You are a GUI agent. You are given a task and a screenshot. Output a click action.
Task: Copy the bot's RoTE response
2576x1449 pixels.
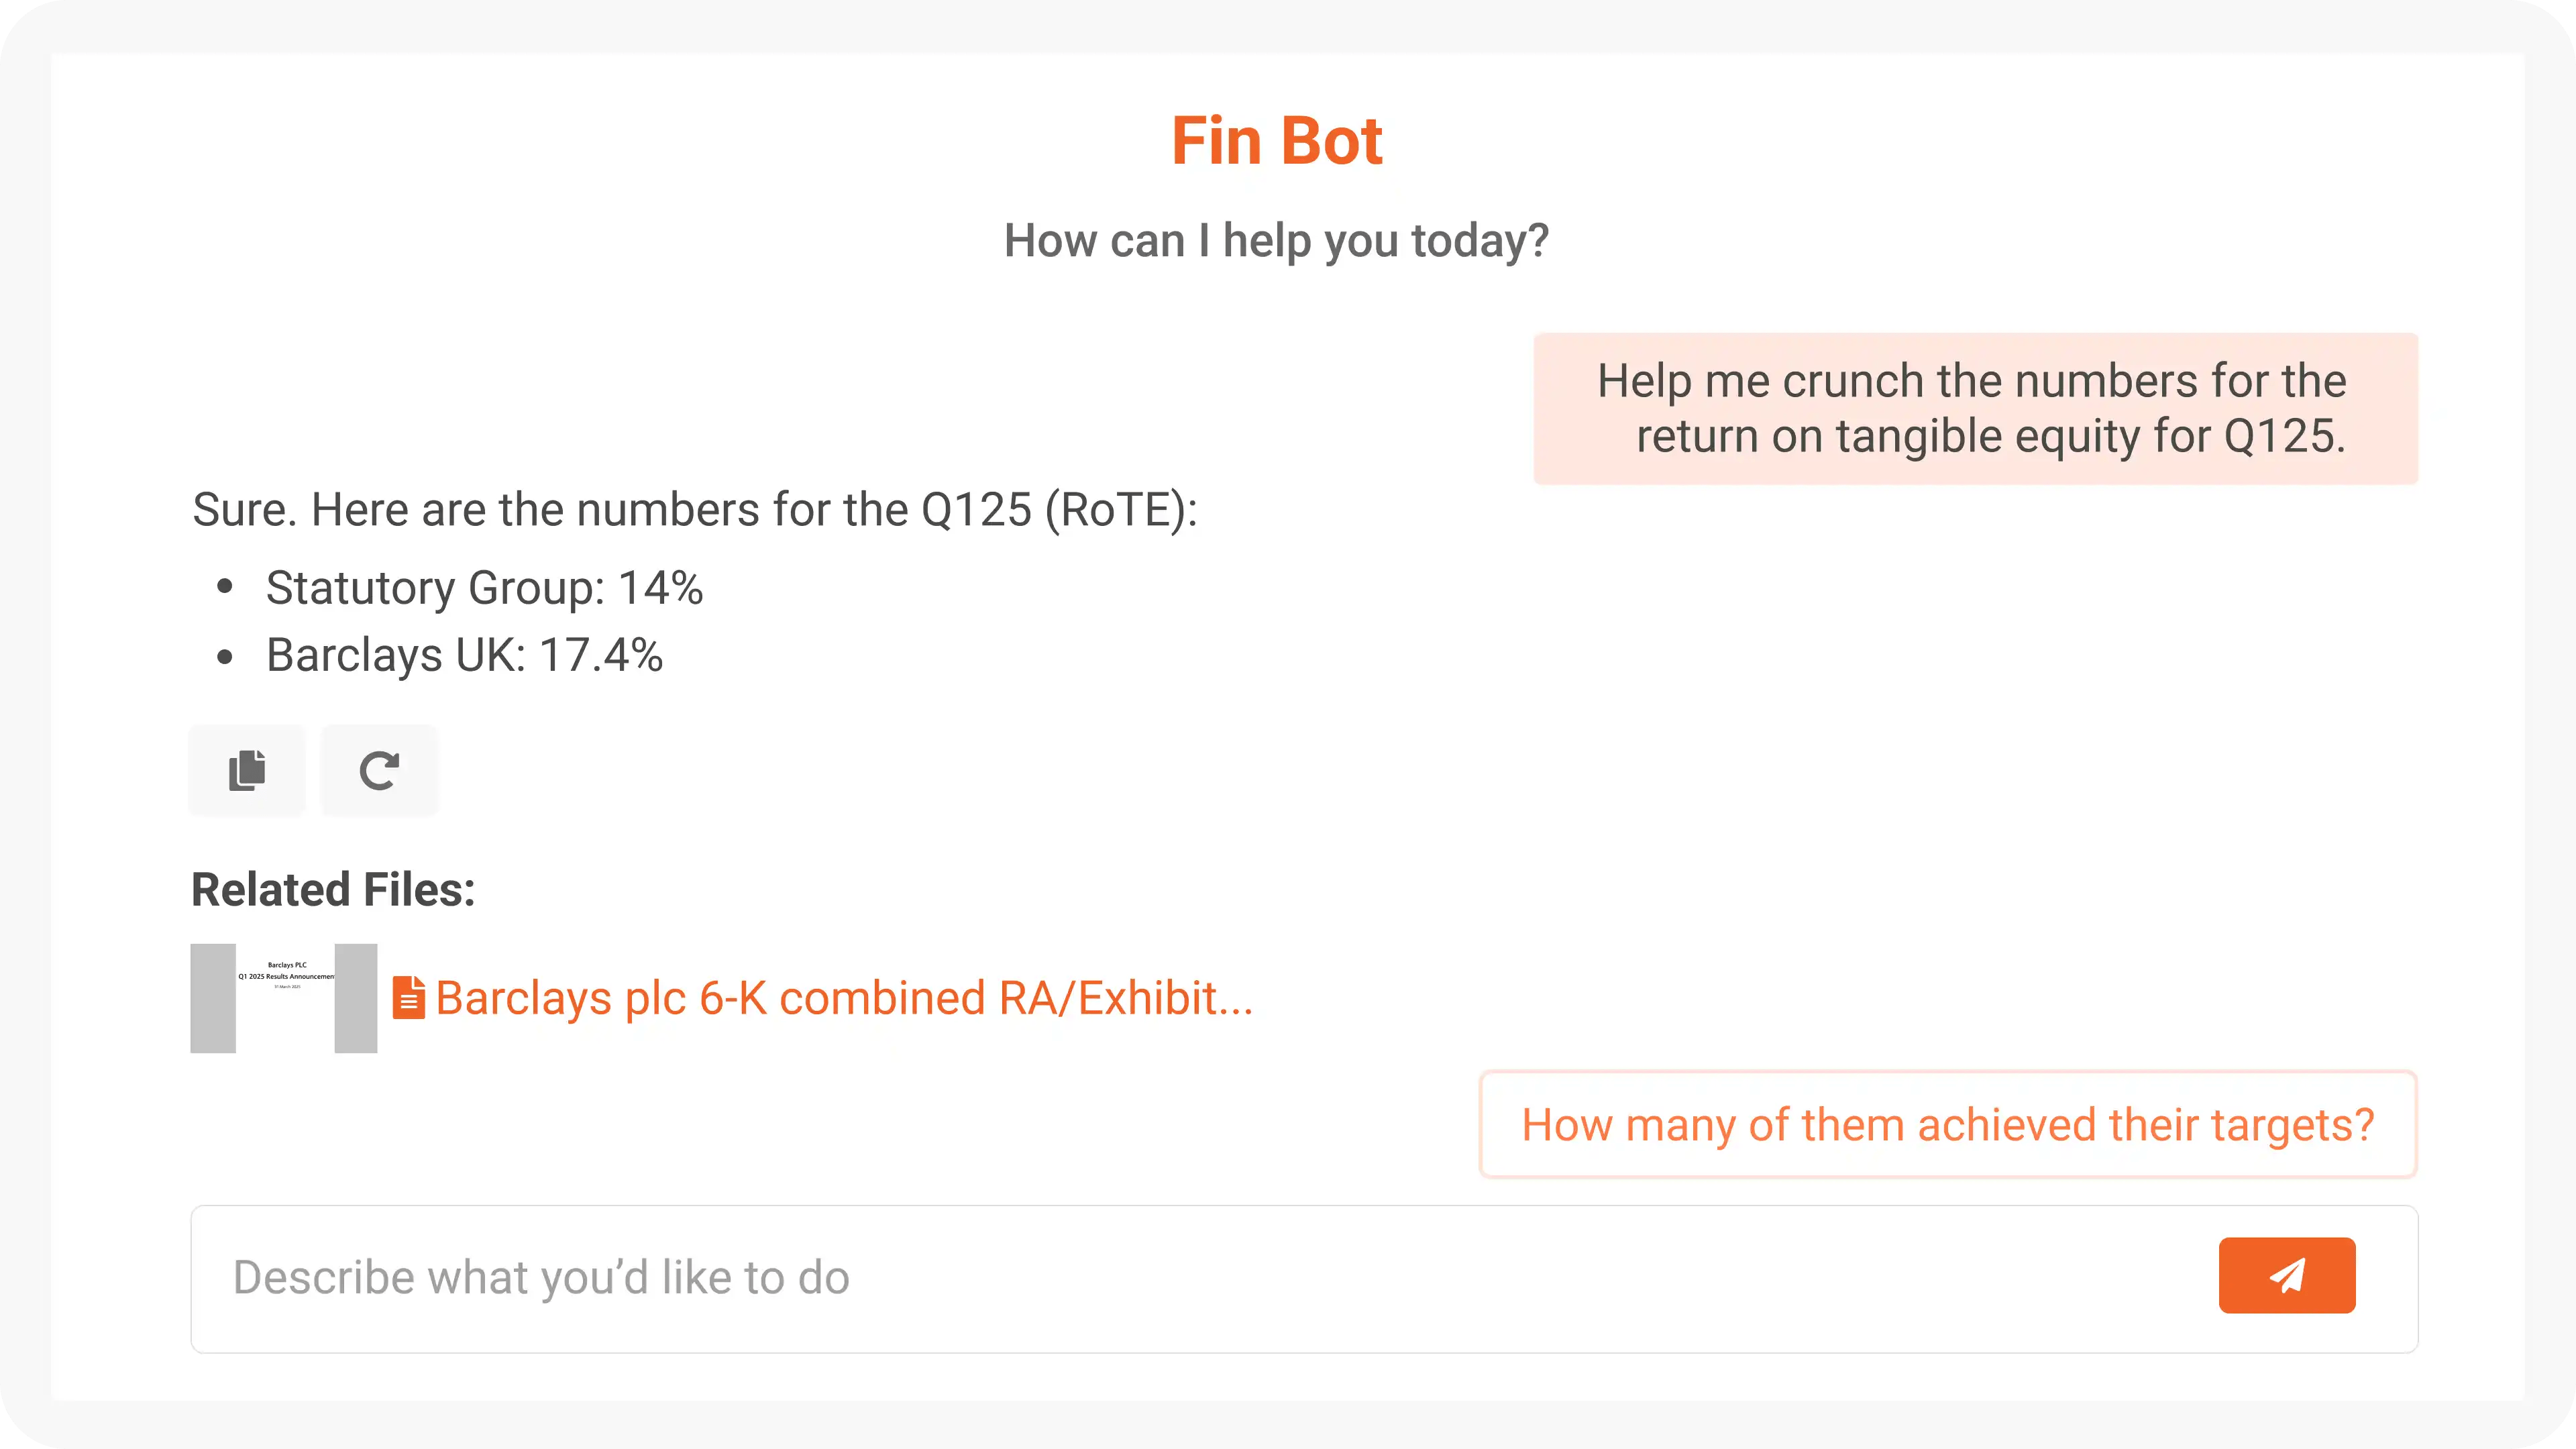tap(247, 770)
